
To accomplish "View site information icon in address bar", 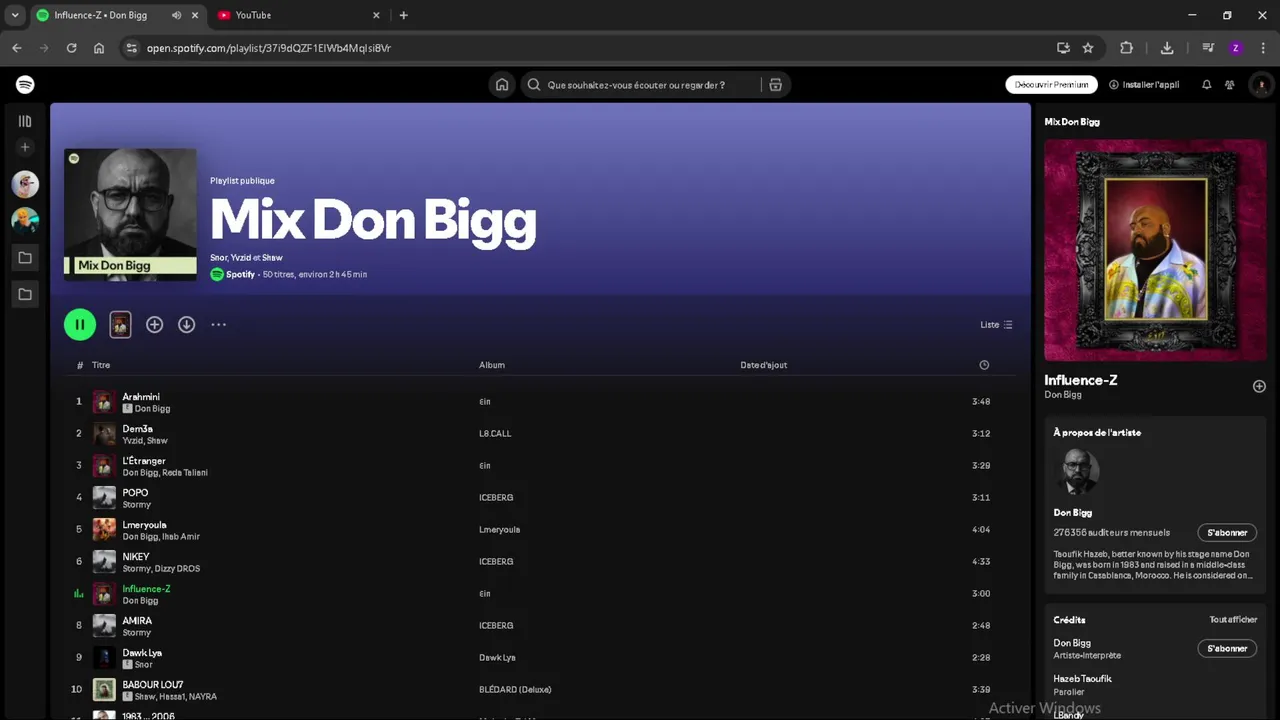I will point(131,48).
